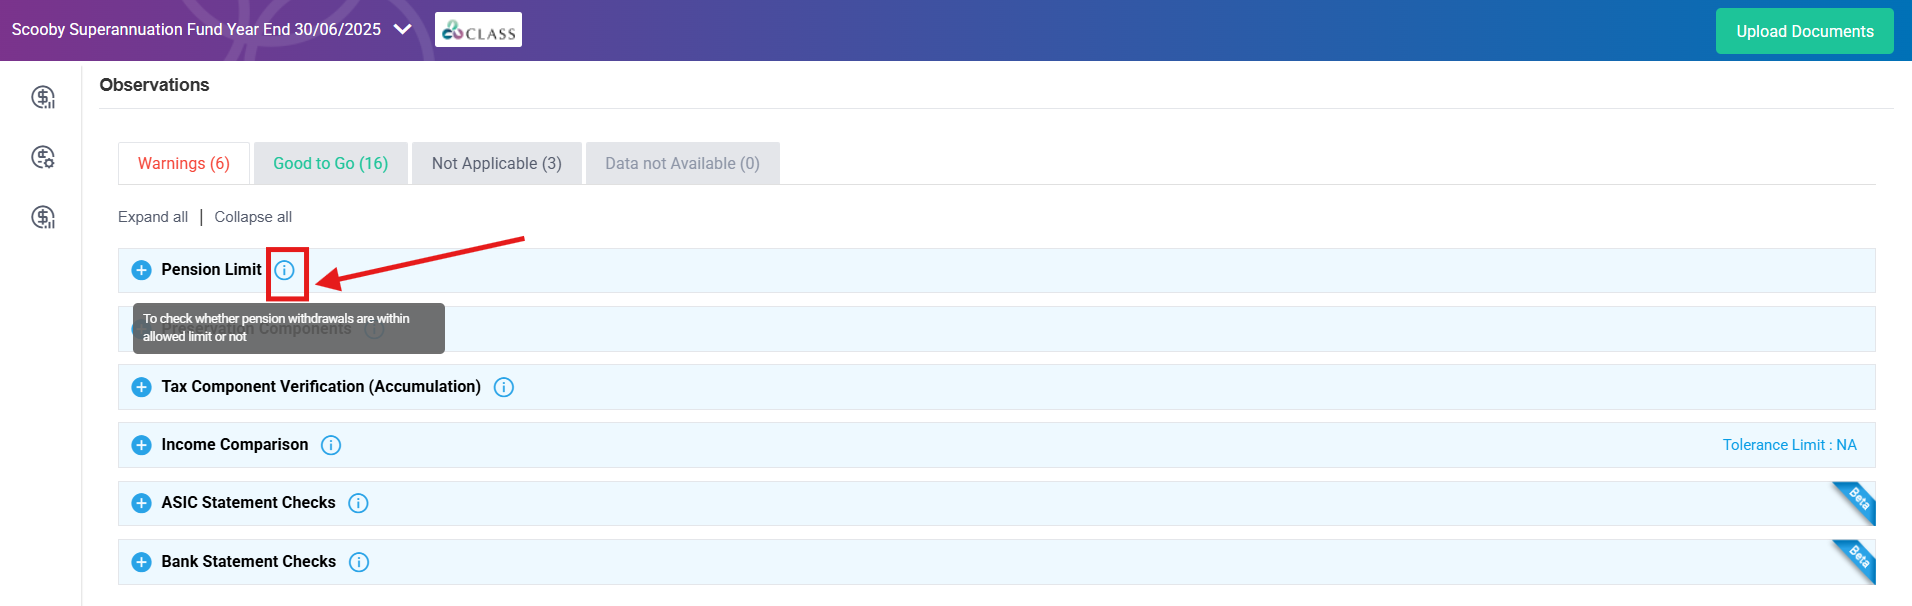Click the Expand all link

[x=153, y=217]
